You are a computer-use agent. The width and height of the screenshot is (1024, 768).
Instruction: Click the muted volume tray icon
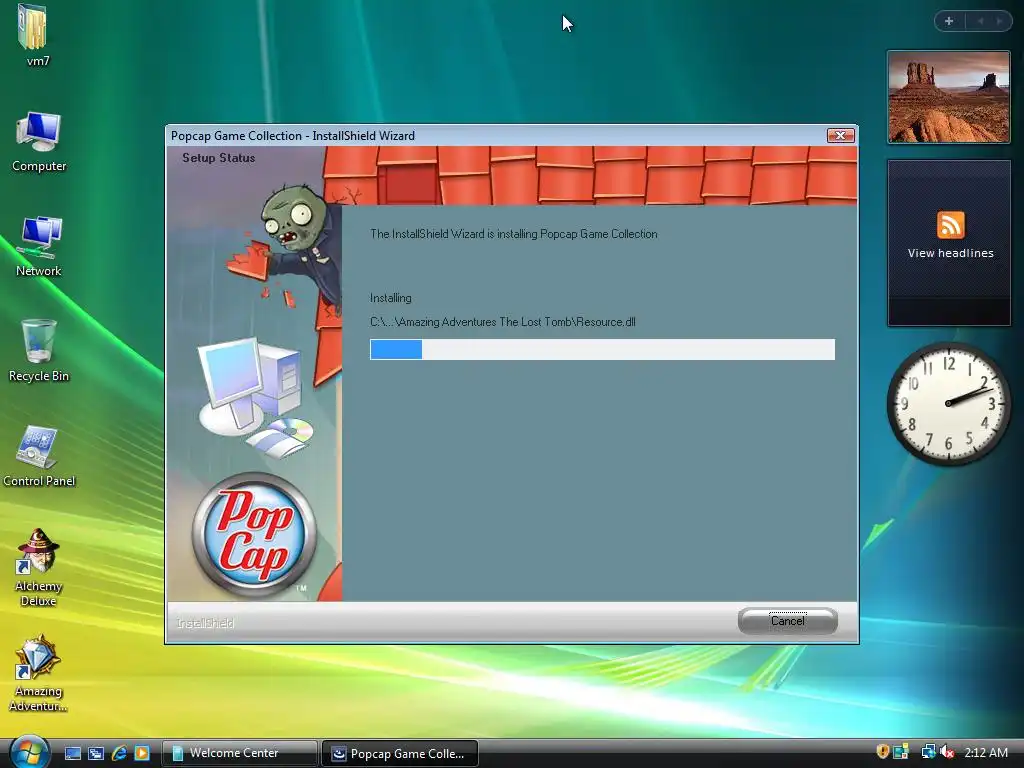947,752
